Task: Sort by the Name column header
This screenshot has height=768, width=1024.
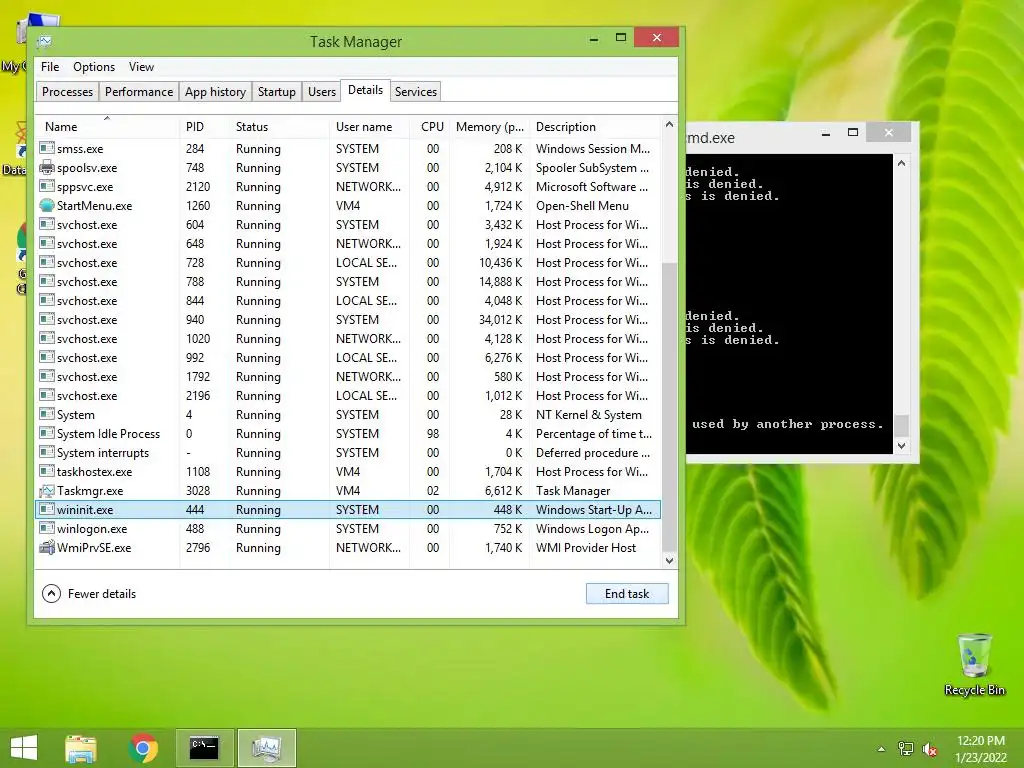Action: [x=107, y=127]
